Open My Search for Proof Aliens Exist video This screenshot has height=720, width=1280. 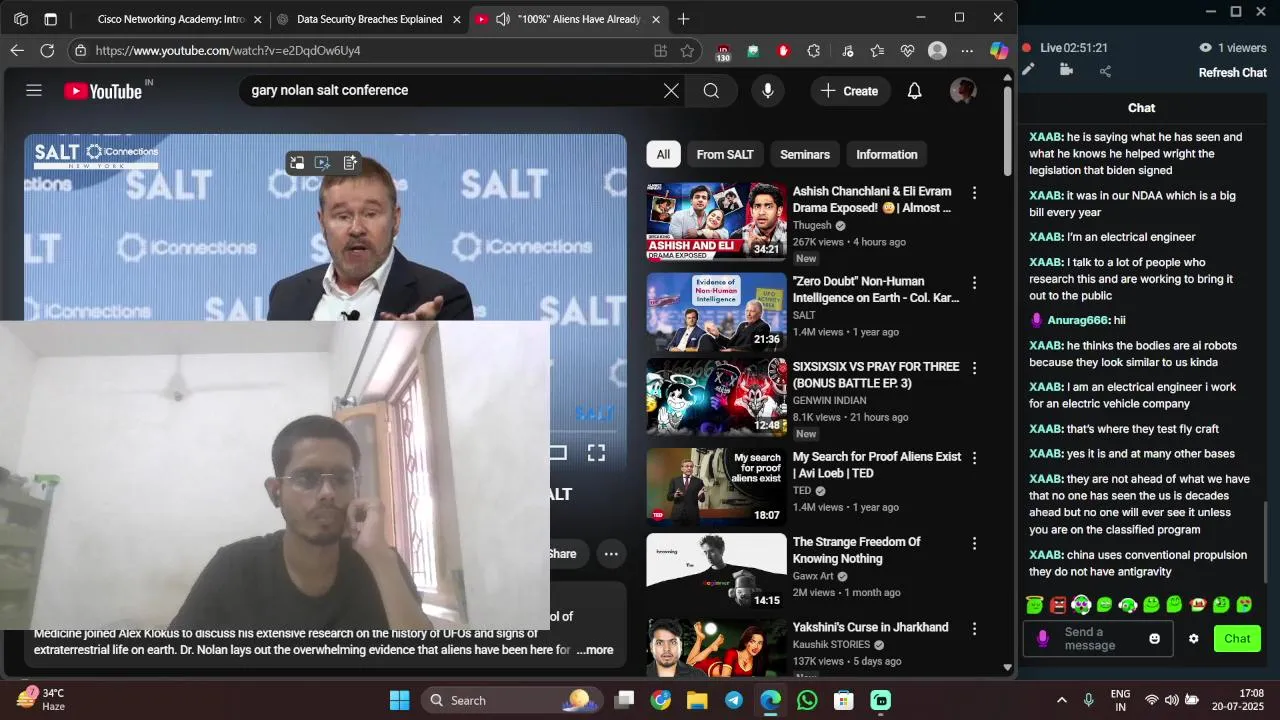pos(877,465)
